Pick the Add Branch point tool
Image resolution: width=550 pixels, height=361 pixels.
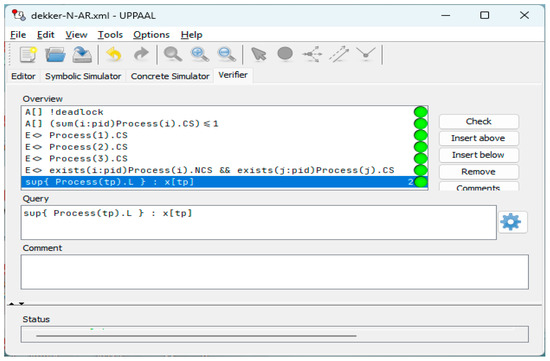pyautogui.click(x=312, y=54)
